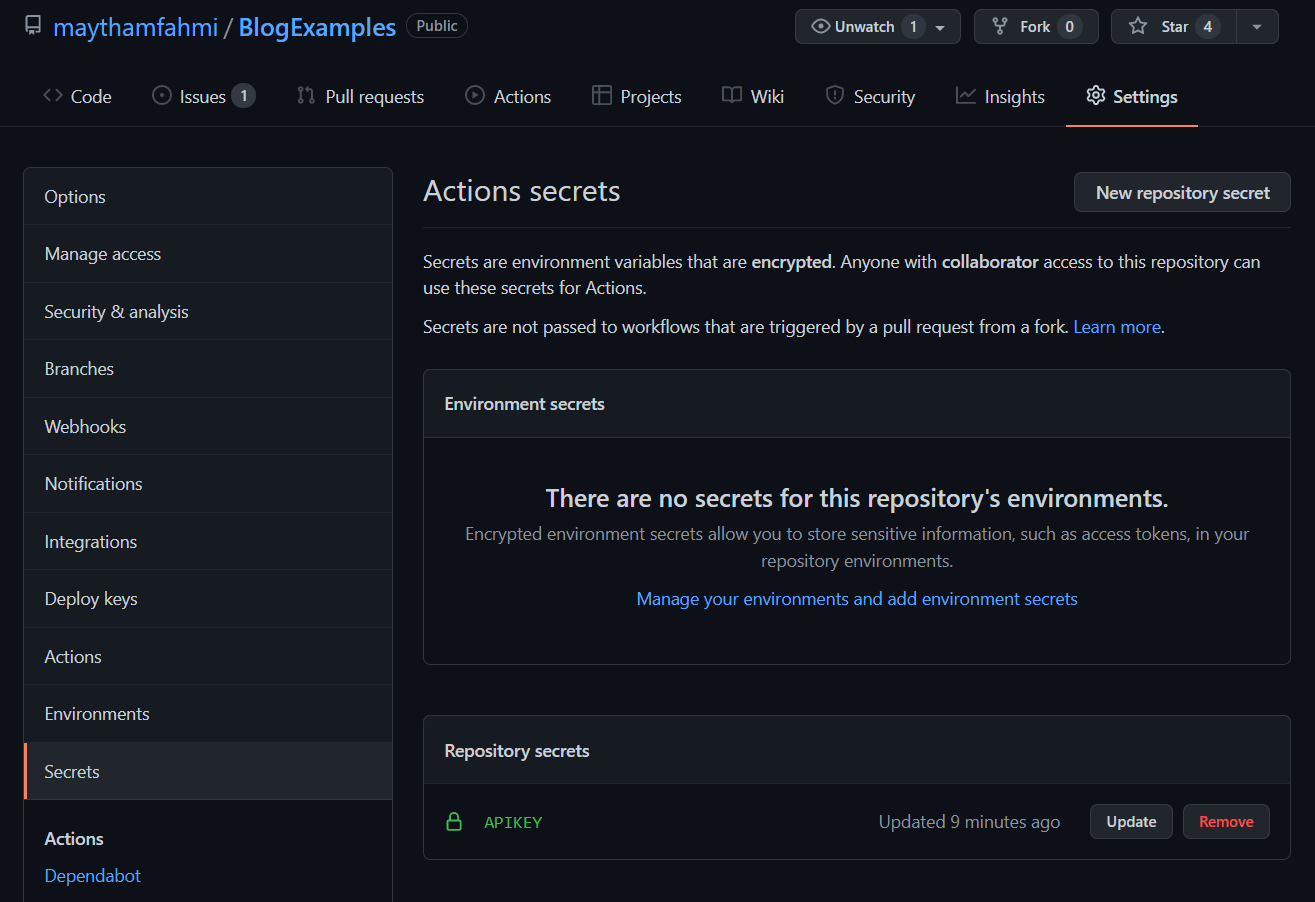Click the Settings gear icon
1315x902 pixels.
[x=1095, y=96]
